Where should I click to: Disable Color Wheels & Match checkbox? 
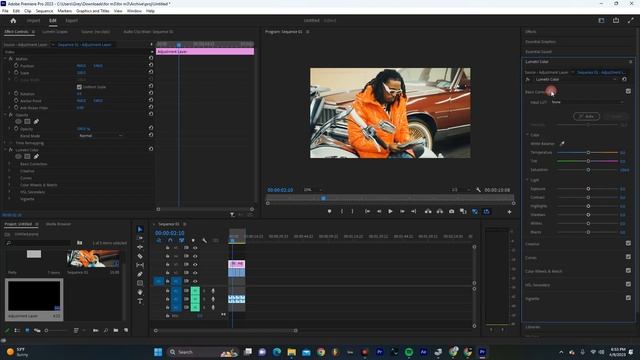click(x=628, y=271)
